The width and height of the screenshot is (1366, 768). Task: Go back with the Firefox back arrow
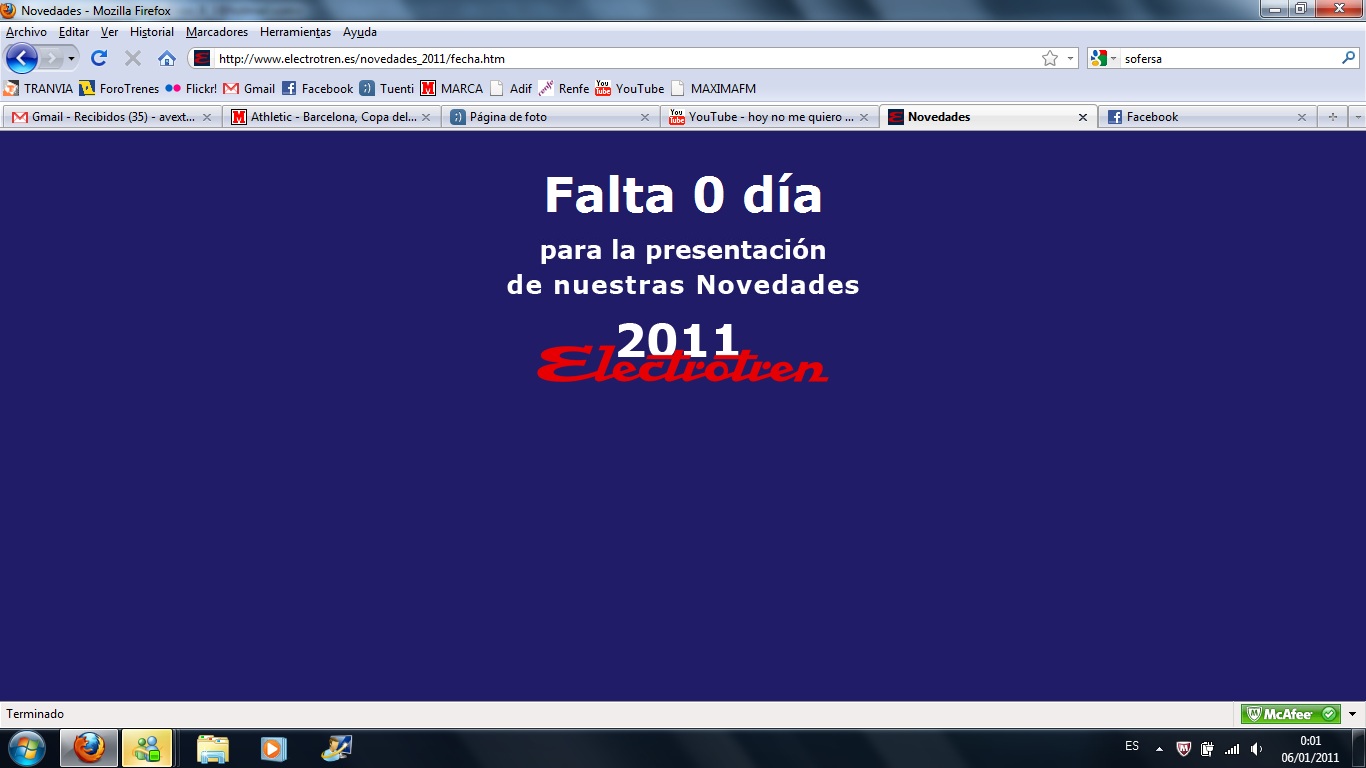point(21,58)
